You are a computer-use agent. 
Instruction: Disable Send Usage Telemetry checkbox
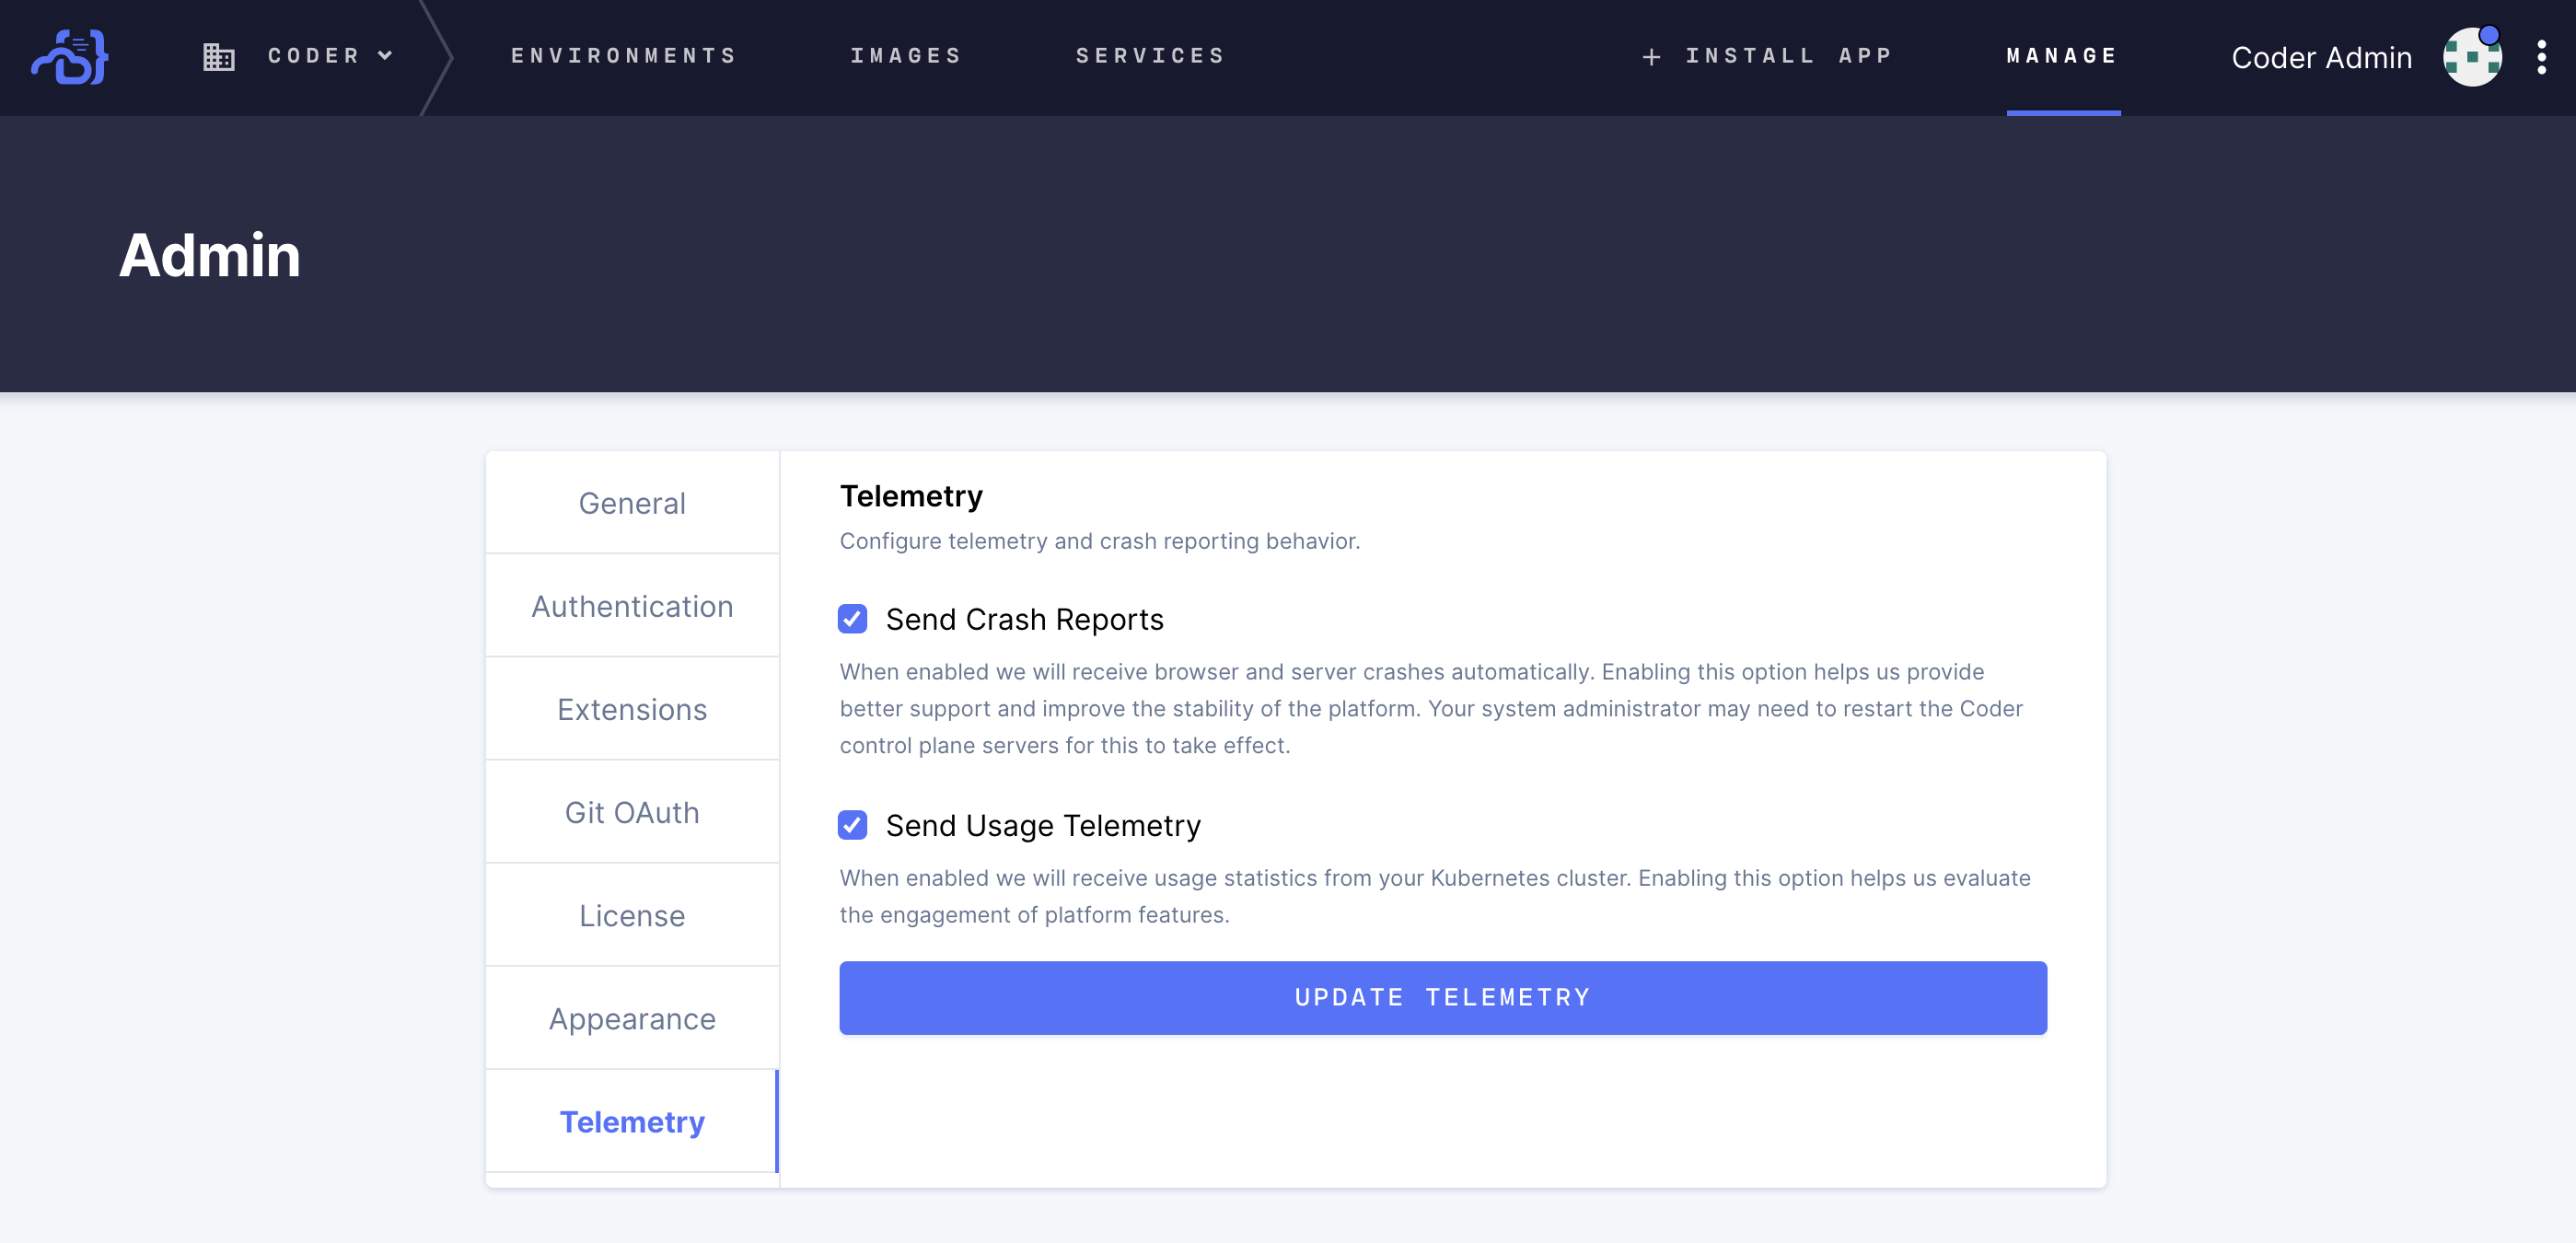[x=852, y=825]
